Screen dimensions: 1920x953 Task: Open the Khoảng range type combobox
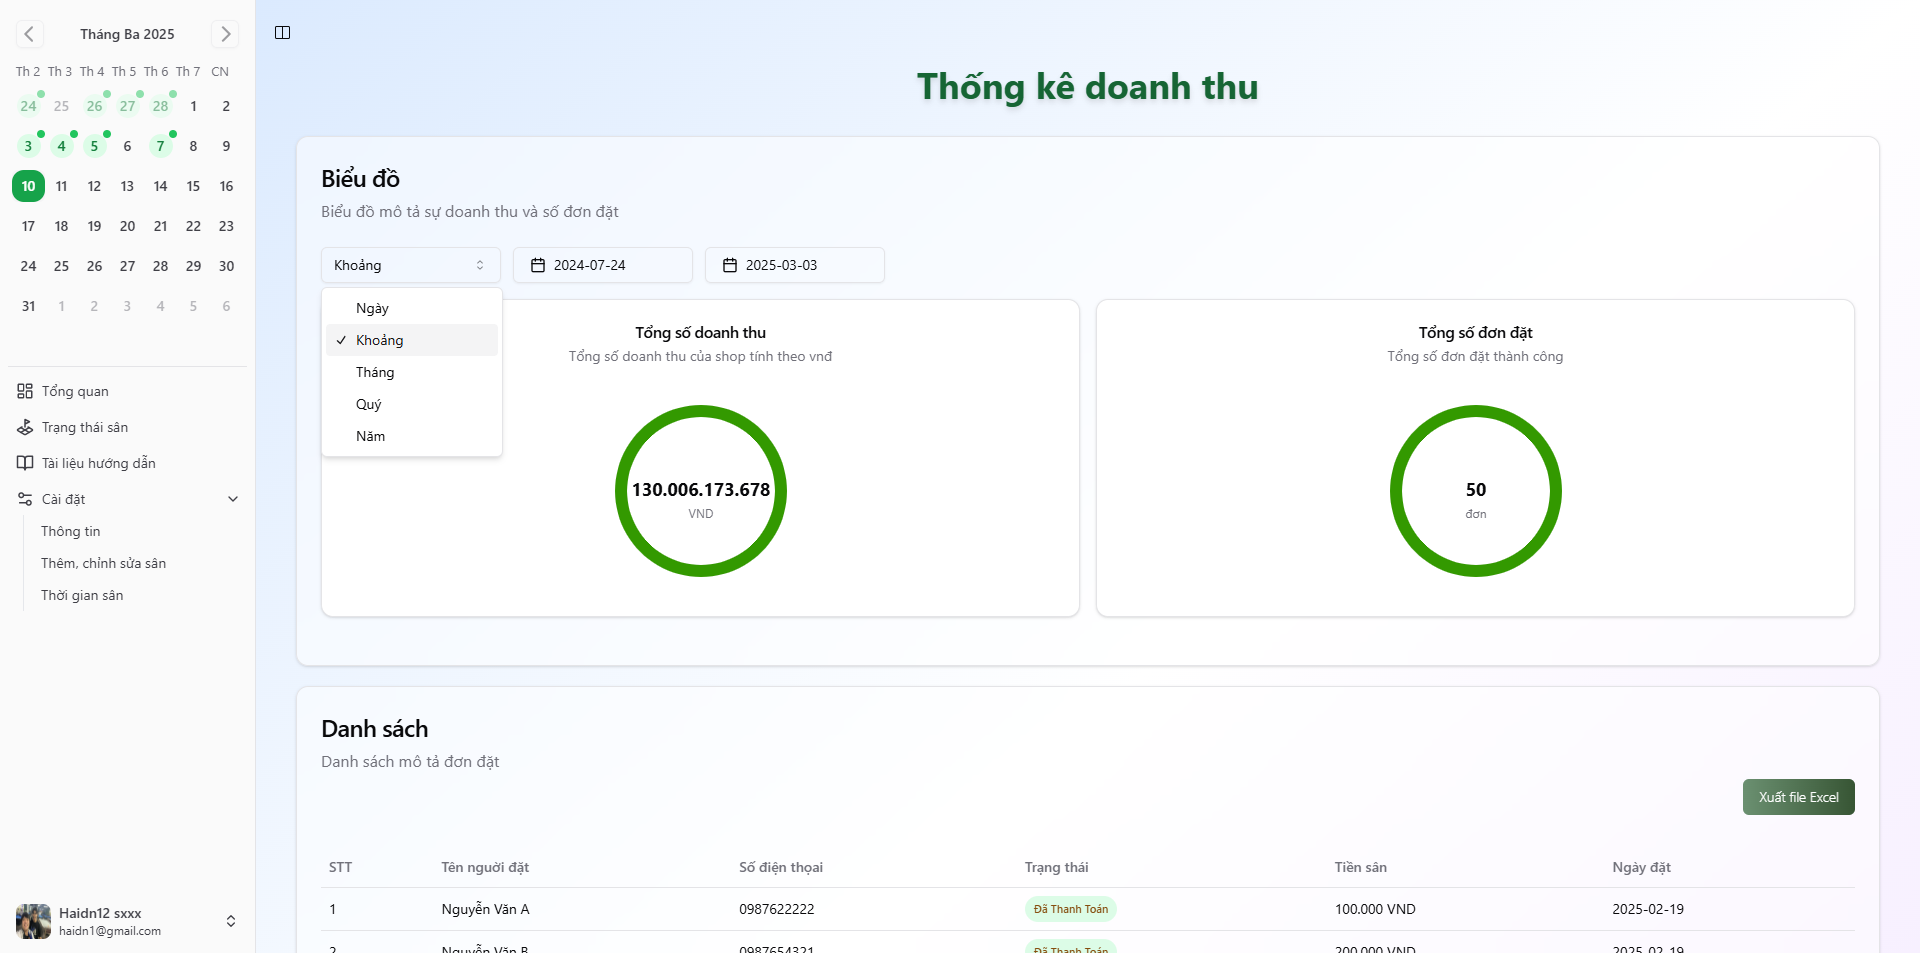(x=410, y=265)
